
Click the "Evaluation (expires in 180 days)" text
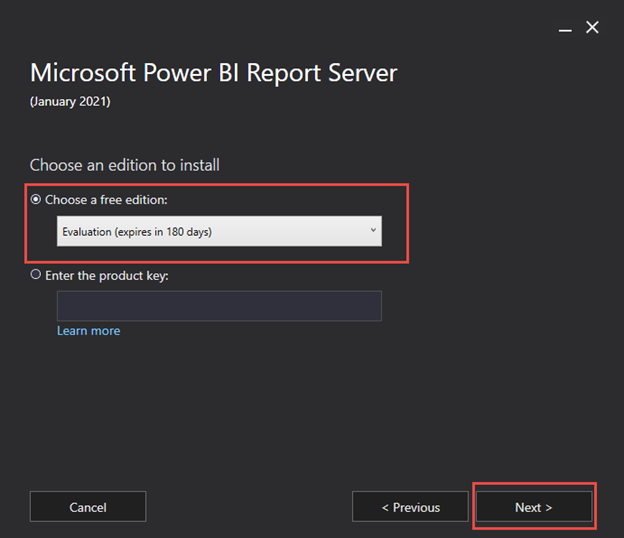pyautogui.click(x=137, y=232)
